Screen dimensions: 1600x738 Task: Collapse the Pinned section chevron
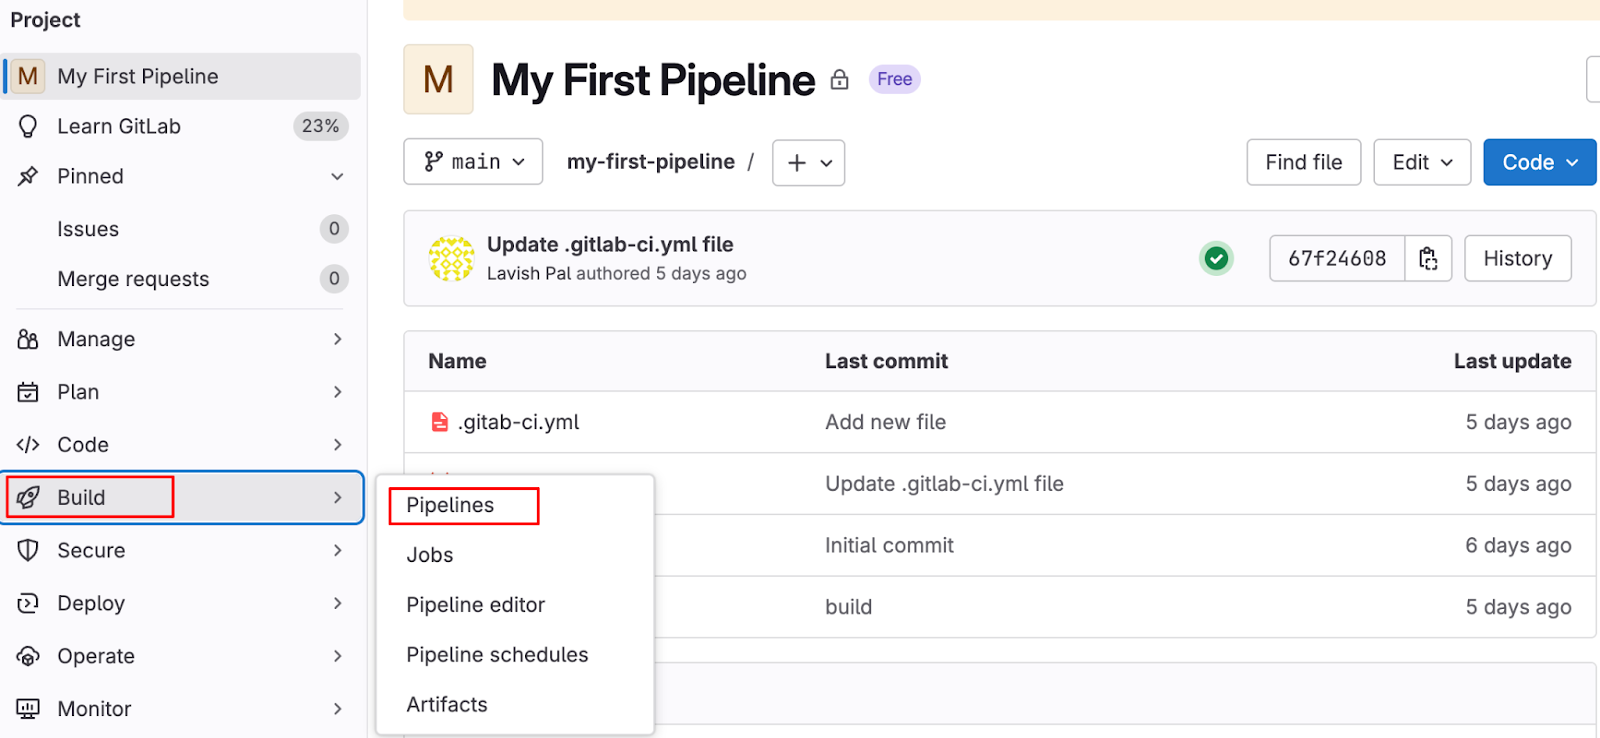[337, 176]
